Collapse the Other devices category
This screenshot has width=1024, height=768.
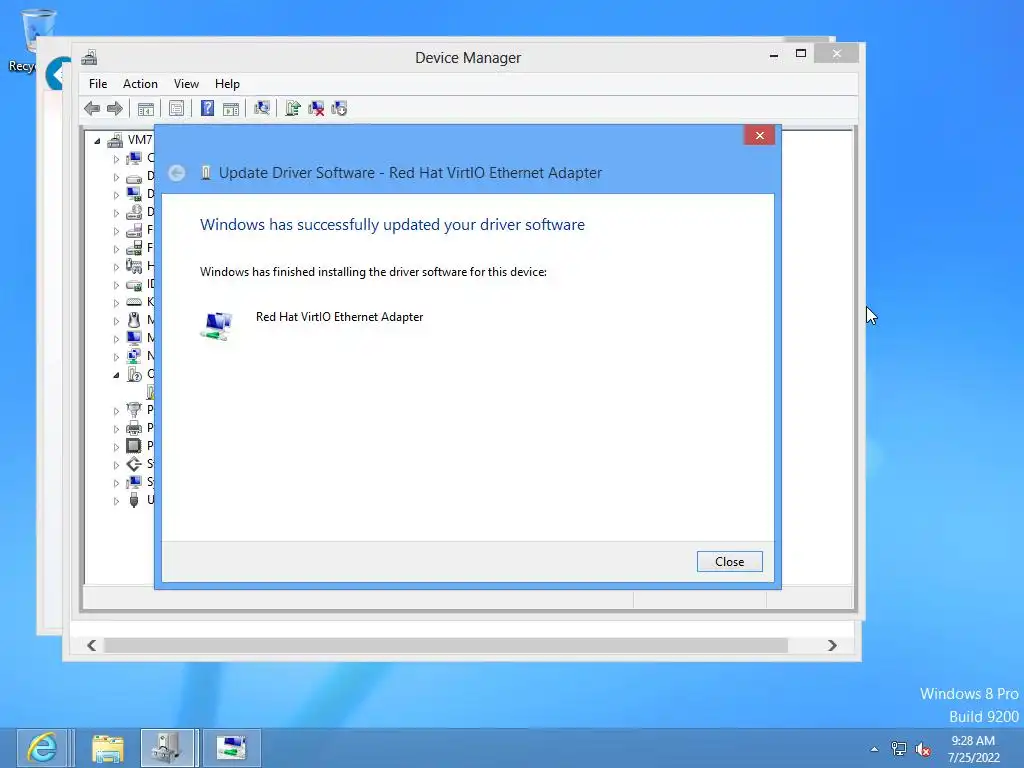[x=116, y=375]
